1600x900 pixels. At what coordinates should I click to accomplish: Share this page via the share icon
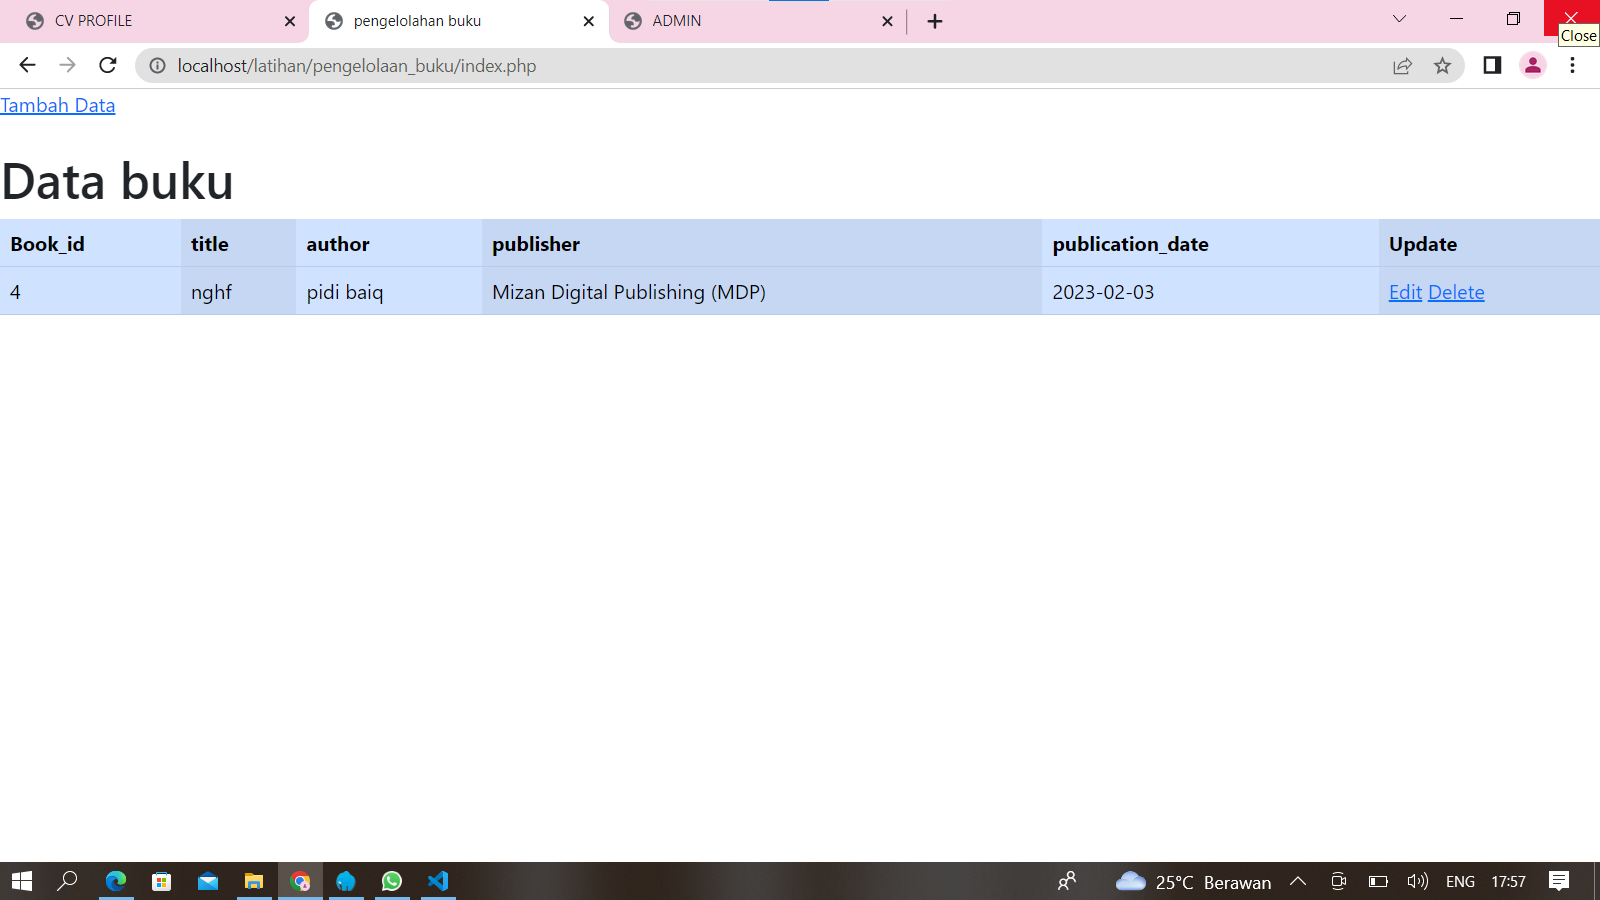[1402, 66]
